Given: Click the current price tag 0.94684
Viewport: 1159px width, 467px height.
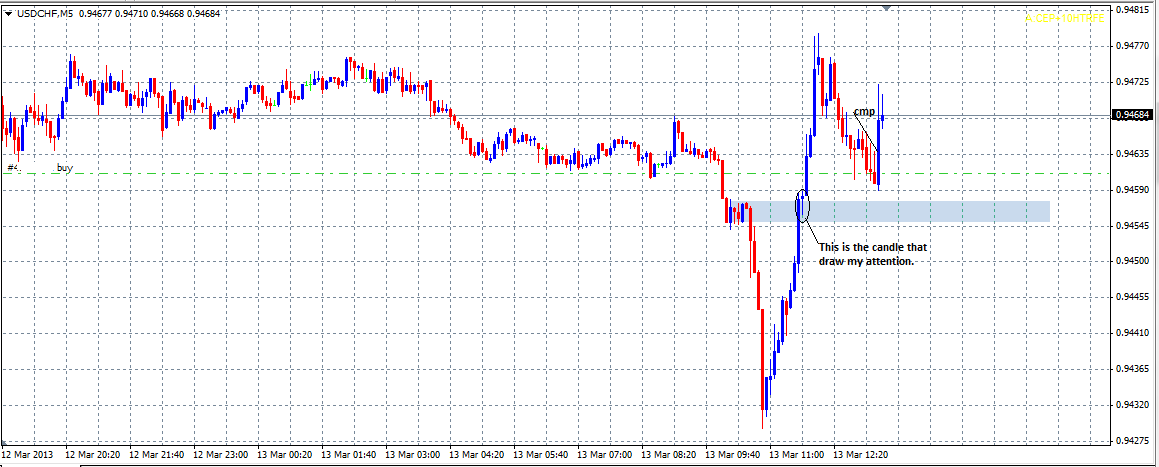Looking at the screenshot, I should (1132, 116).
